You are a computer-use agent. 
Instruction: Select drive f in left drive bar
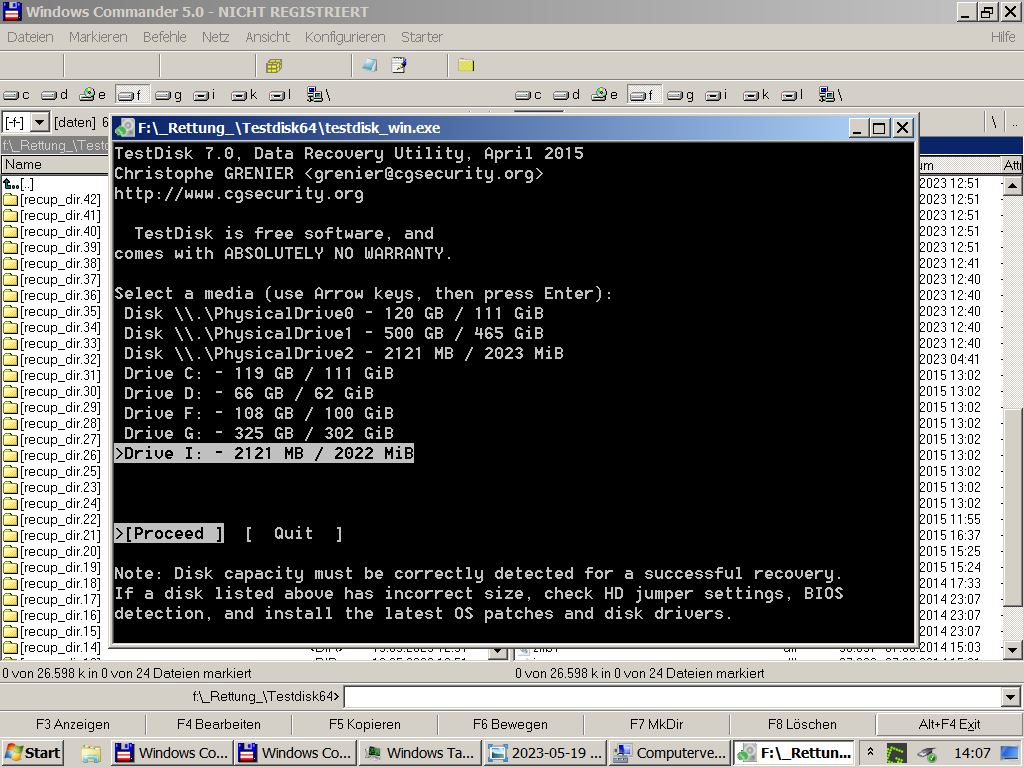tap(131, 95)
